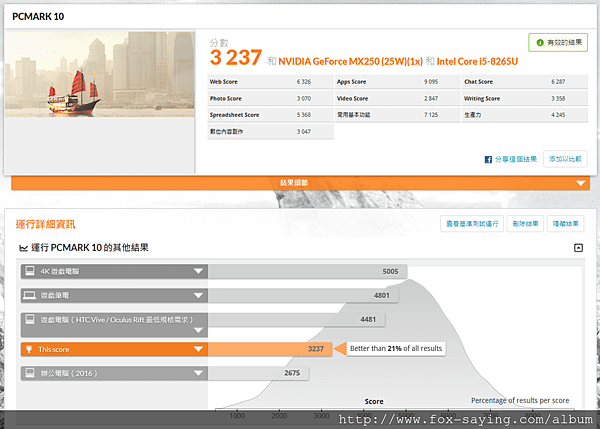This screenshot has height=429, width=600.
Task: Click the valid result green button
Action: tap(558, 42)
